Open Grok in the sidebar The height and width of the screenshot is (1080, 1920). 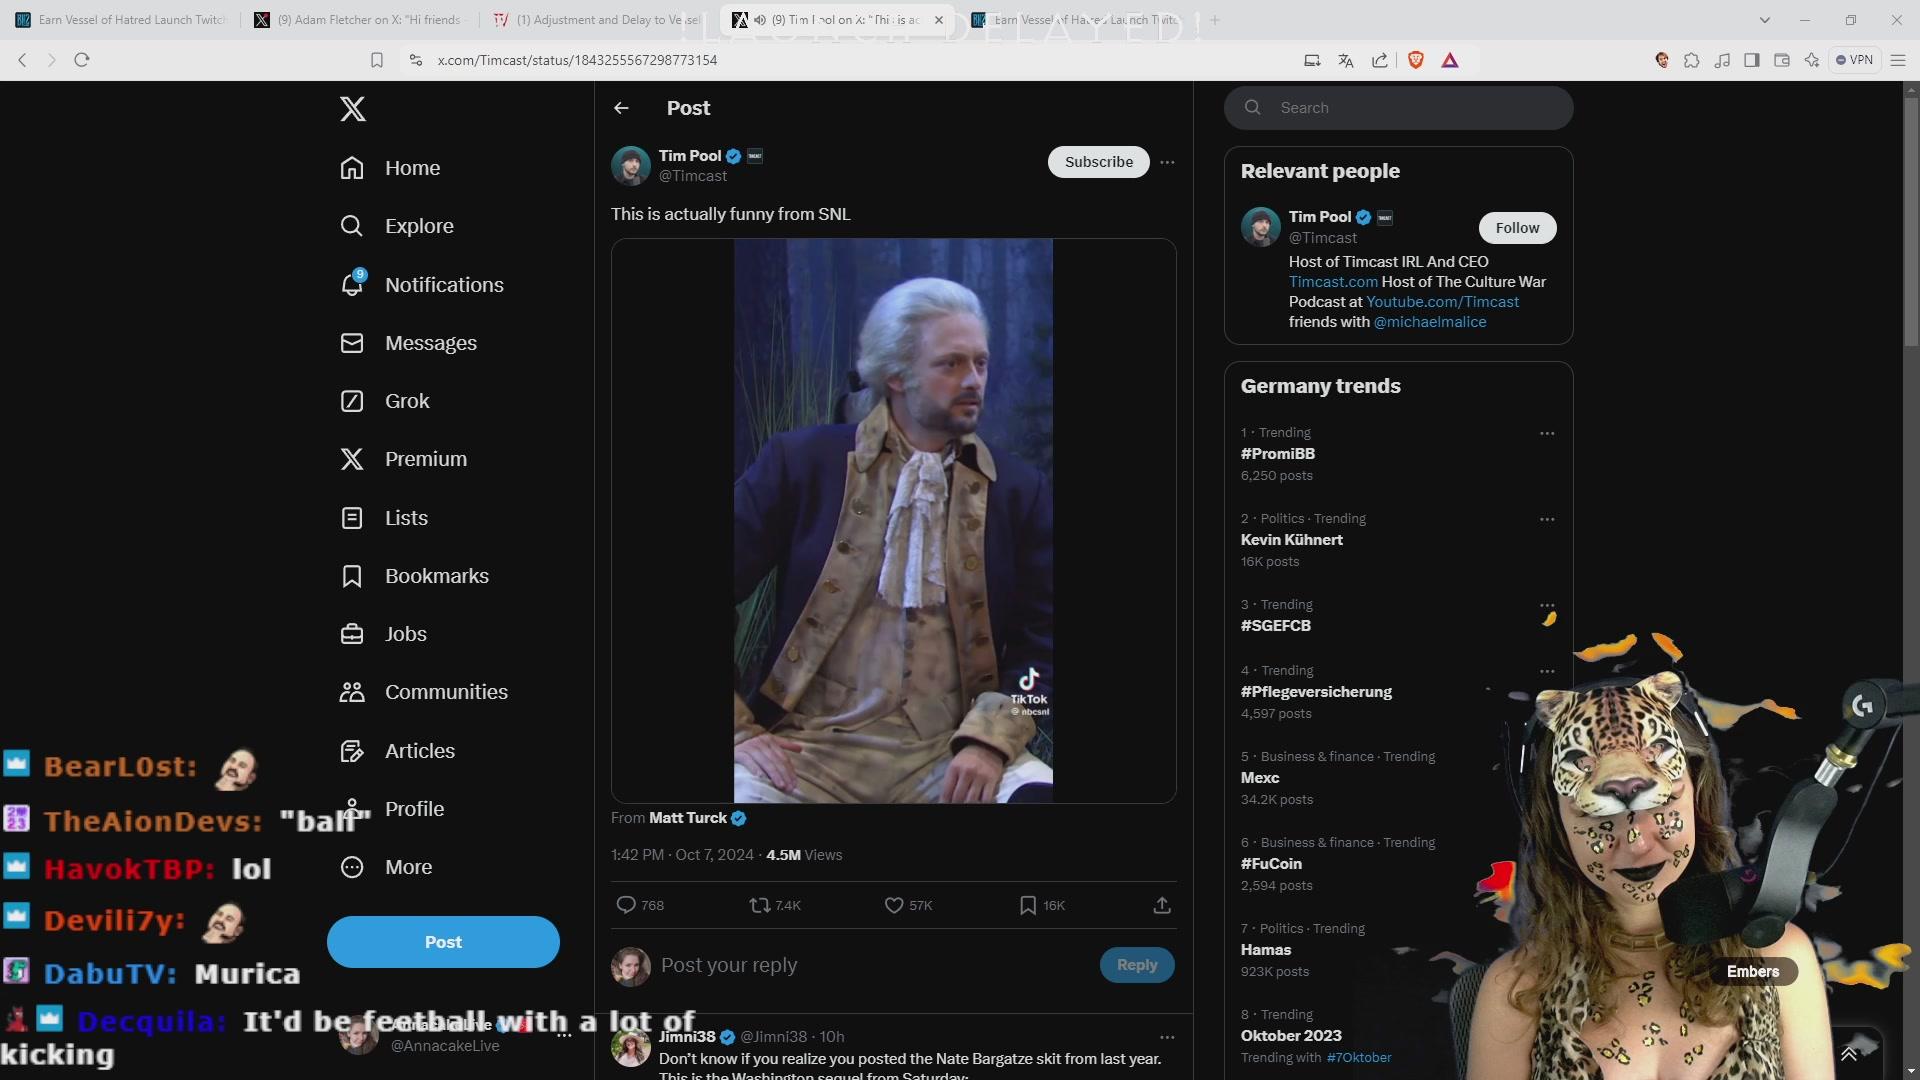click(x=385, y=401)
